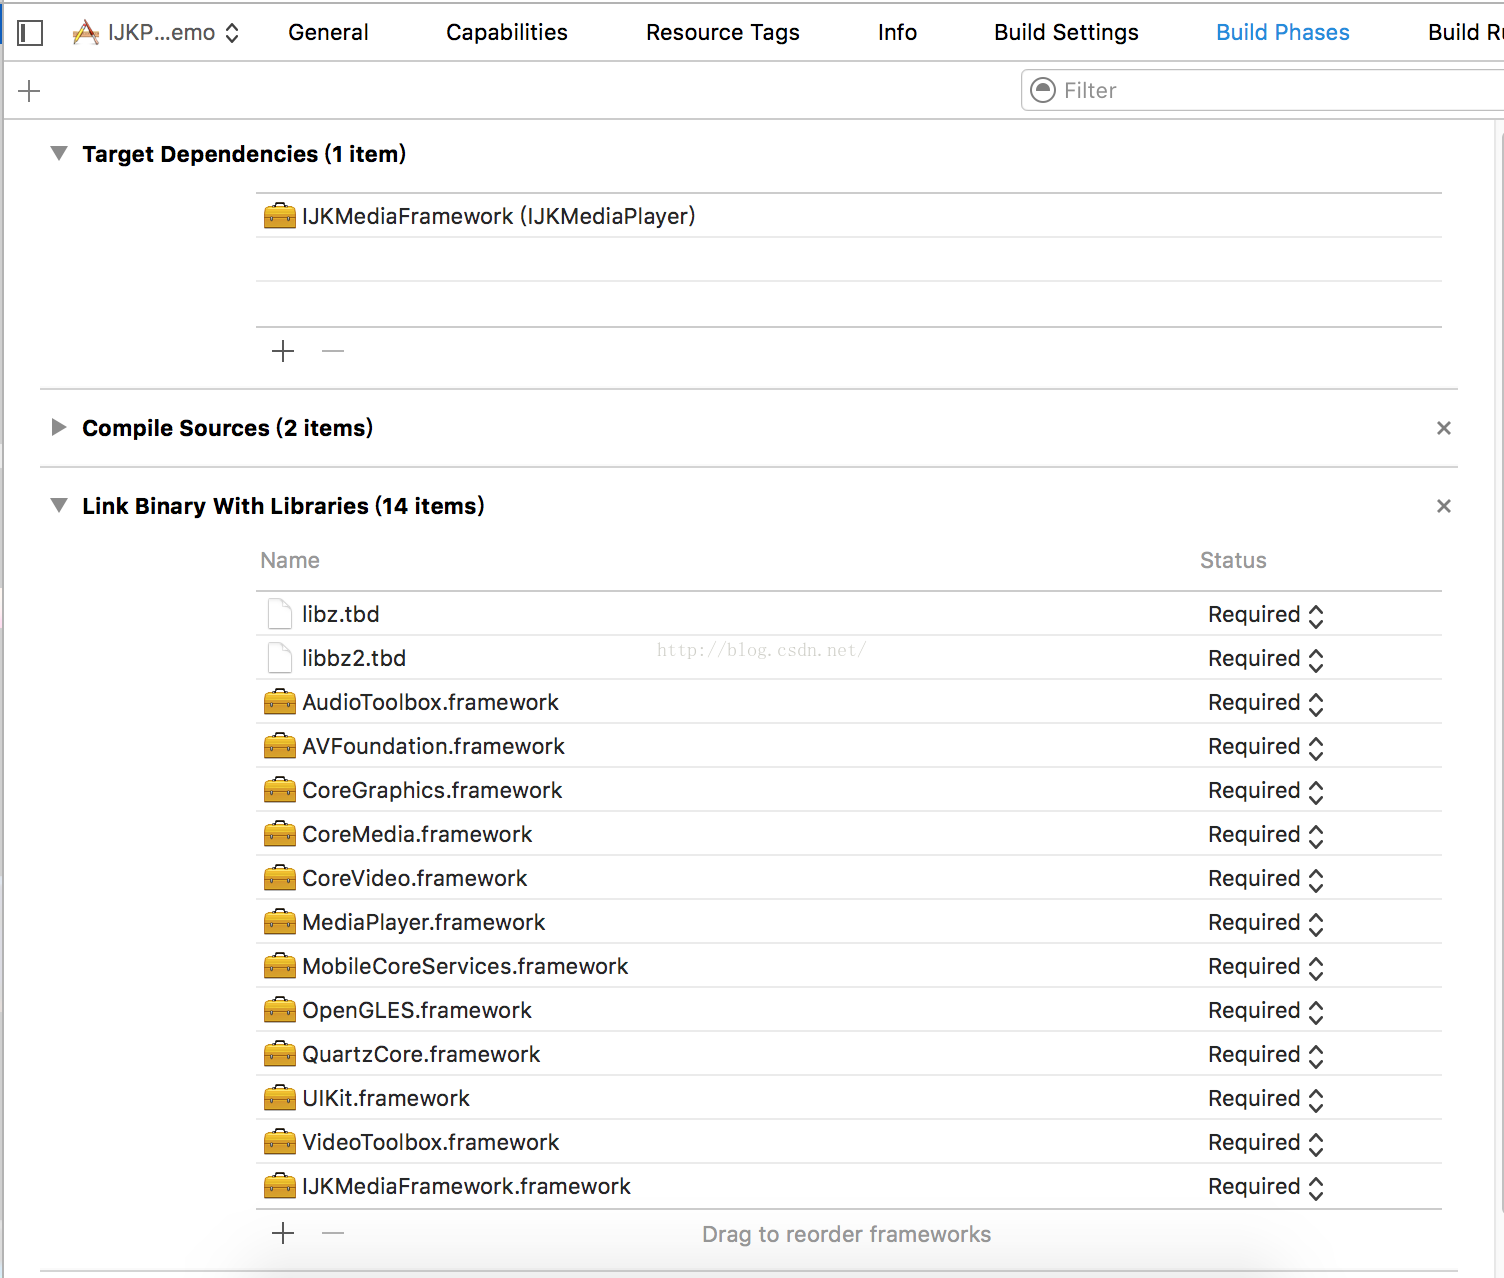Click the filter scope icon in search field
This screenshot has height=1278, width=1504.
pos(1043,90)
